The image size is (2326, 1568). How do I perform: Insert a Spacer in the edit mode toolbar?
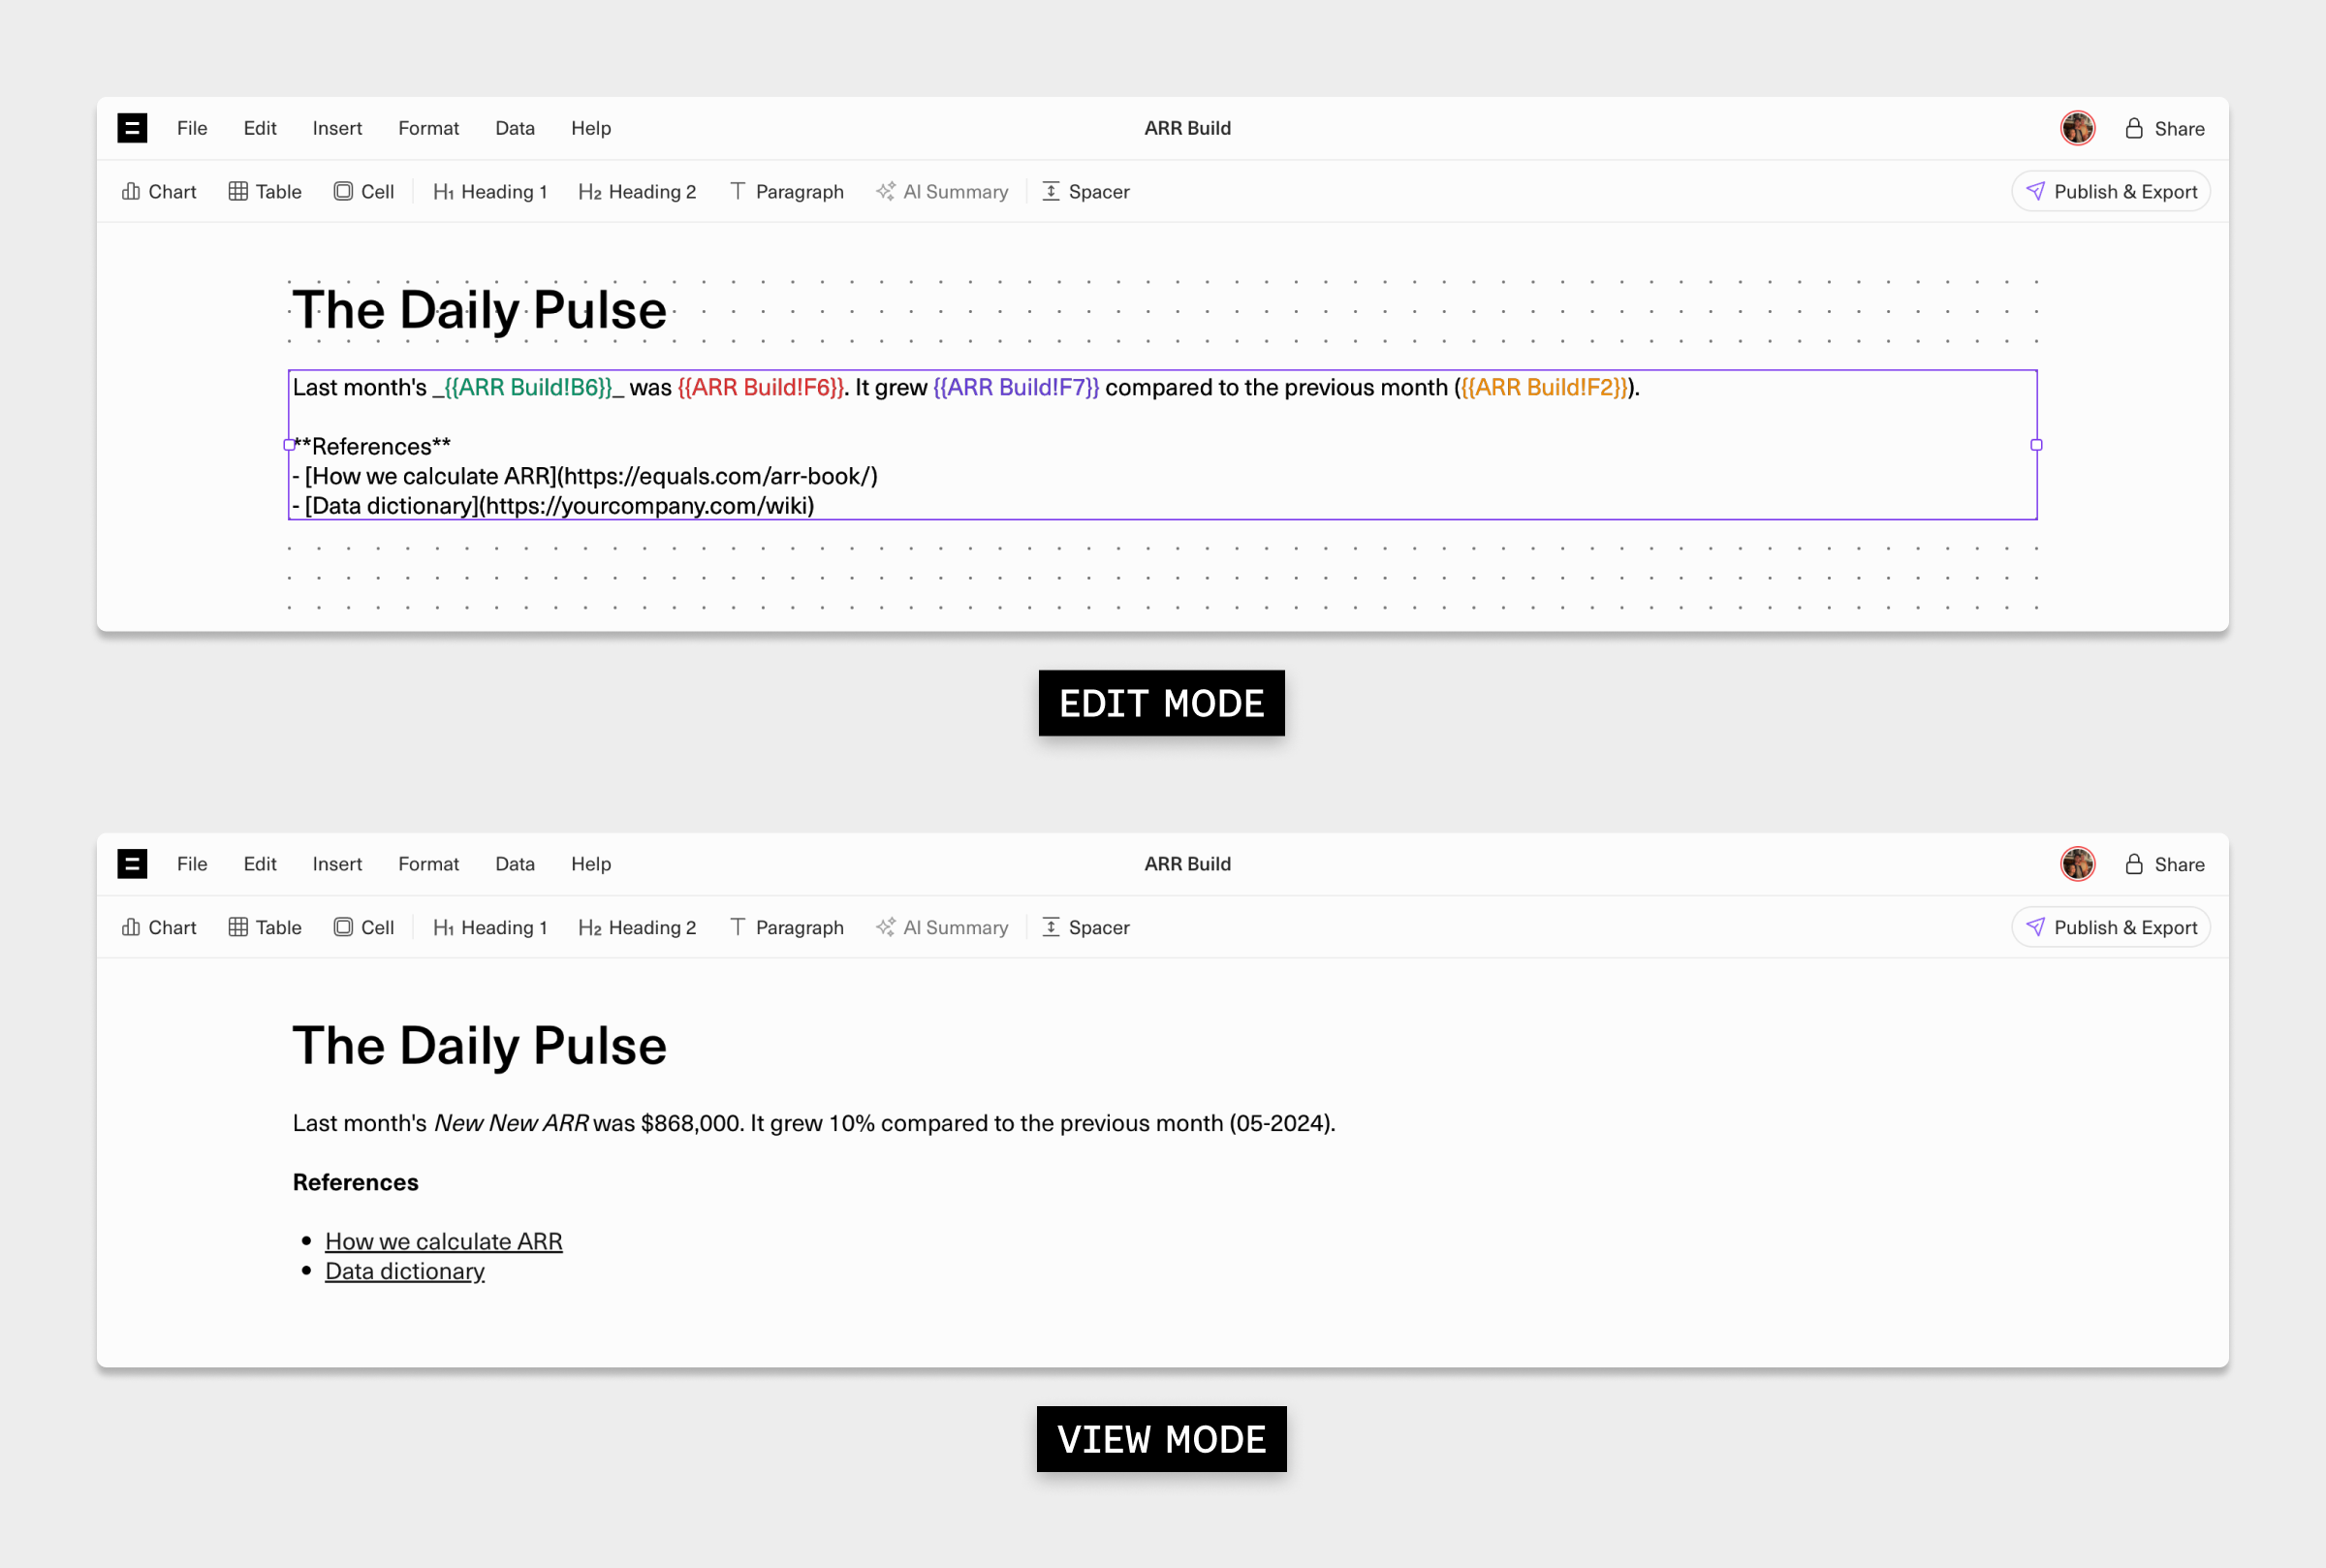1086,191
